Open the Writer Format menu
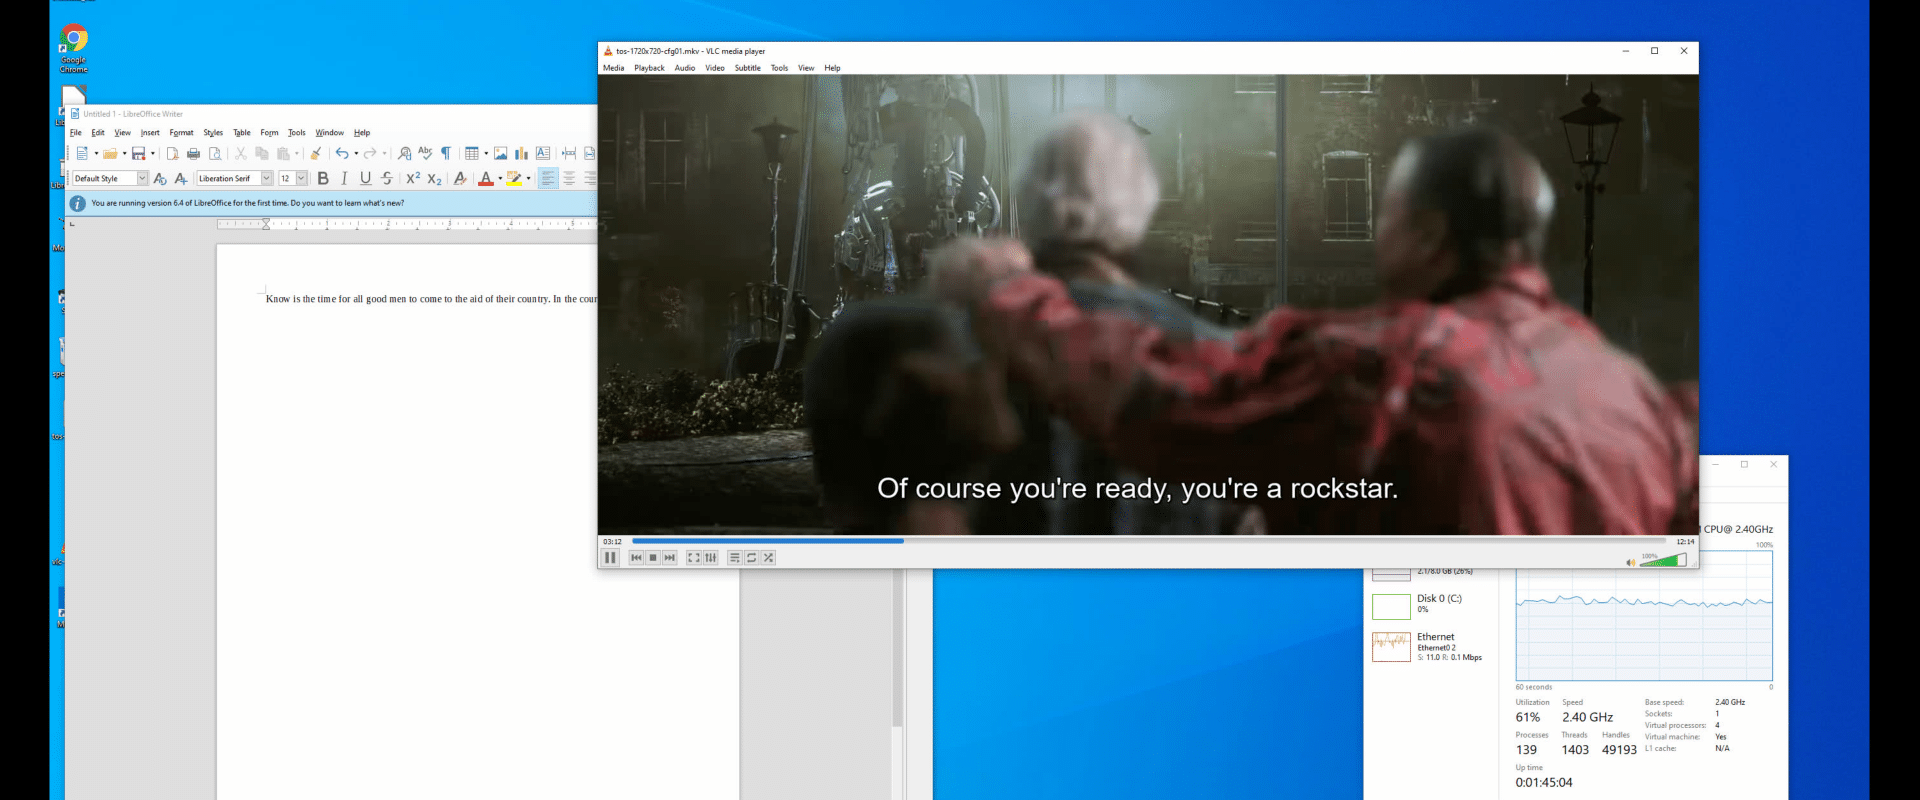 pyautogui.click(x=181, y=132)
